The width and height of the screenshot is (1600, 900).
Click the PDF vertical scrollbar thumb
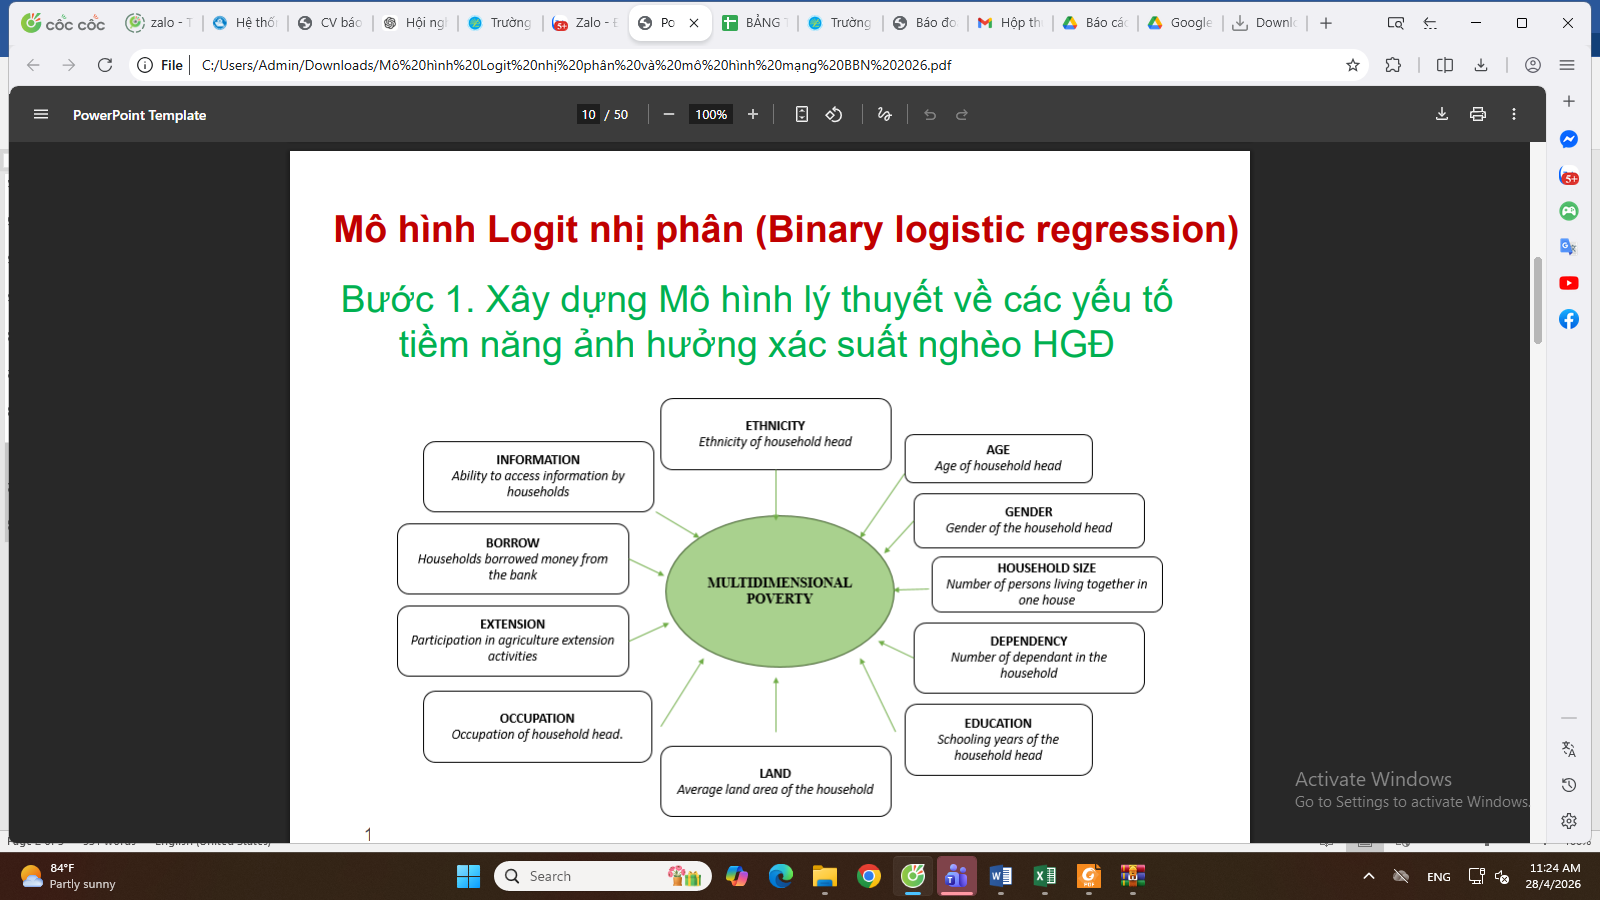click(1538, 300)
